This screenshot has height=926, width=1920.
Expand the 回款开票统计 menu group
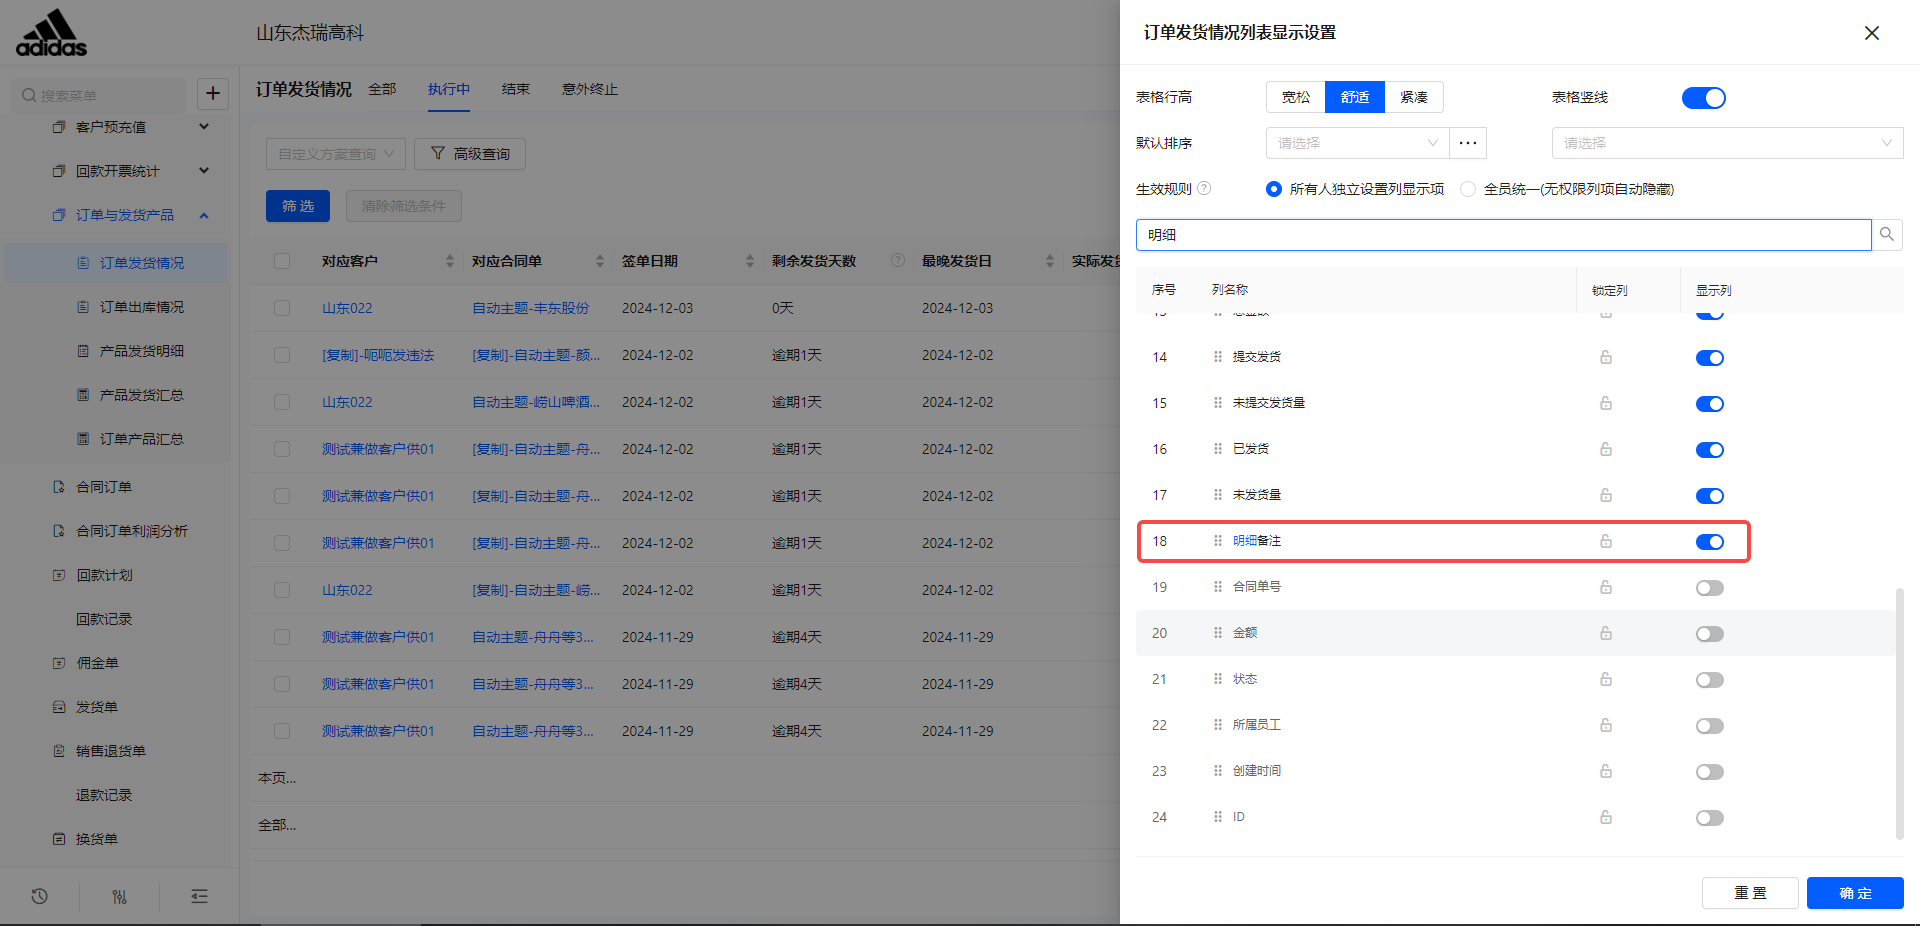[x=204, y=170]
